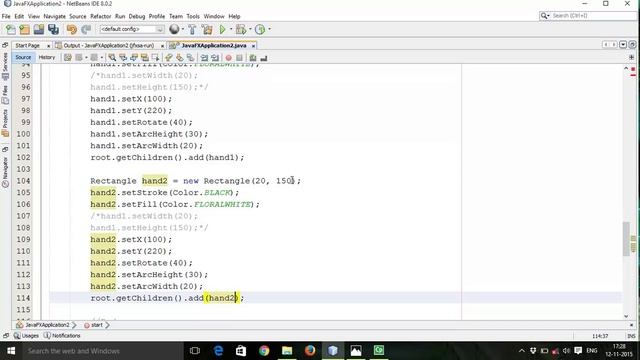Viewport: 640px width, 360px height.
Task: Expand the browser globe dropdown arrow
Action: pyautogui.click(x=182, y=29)
